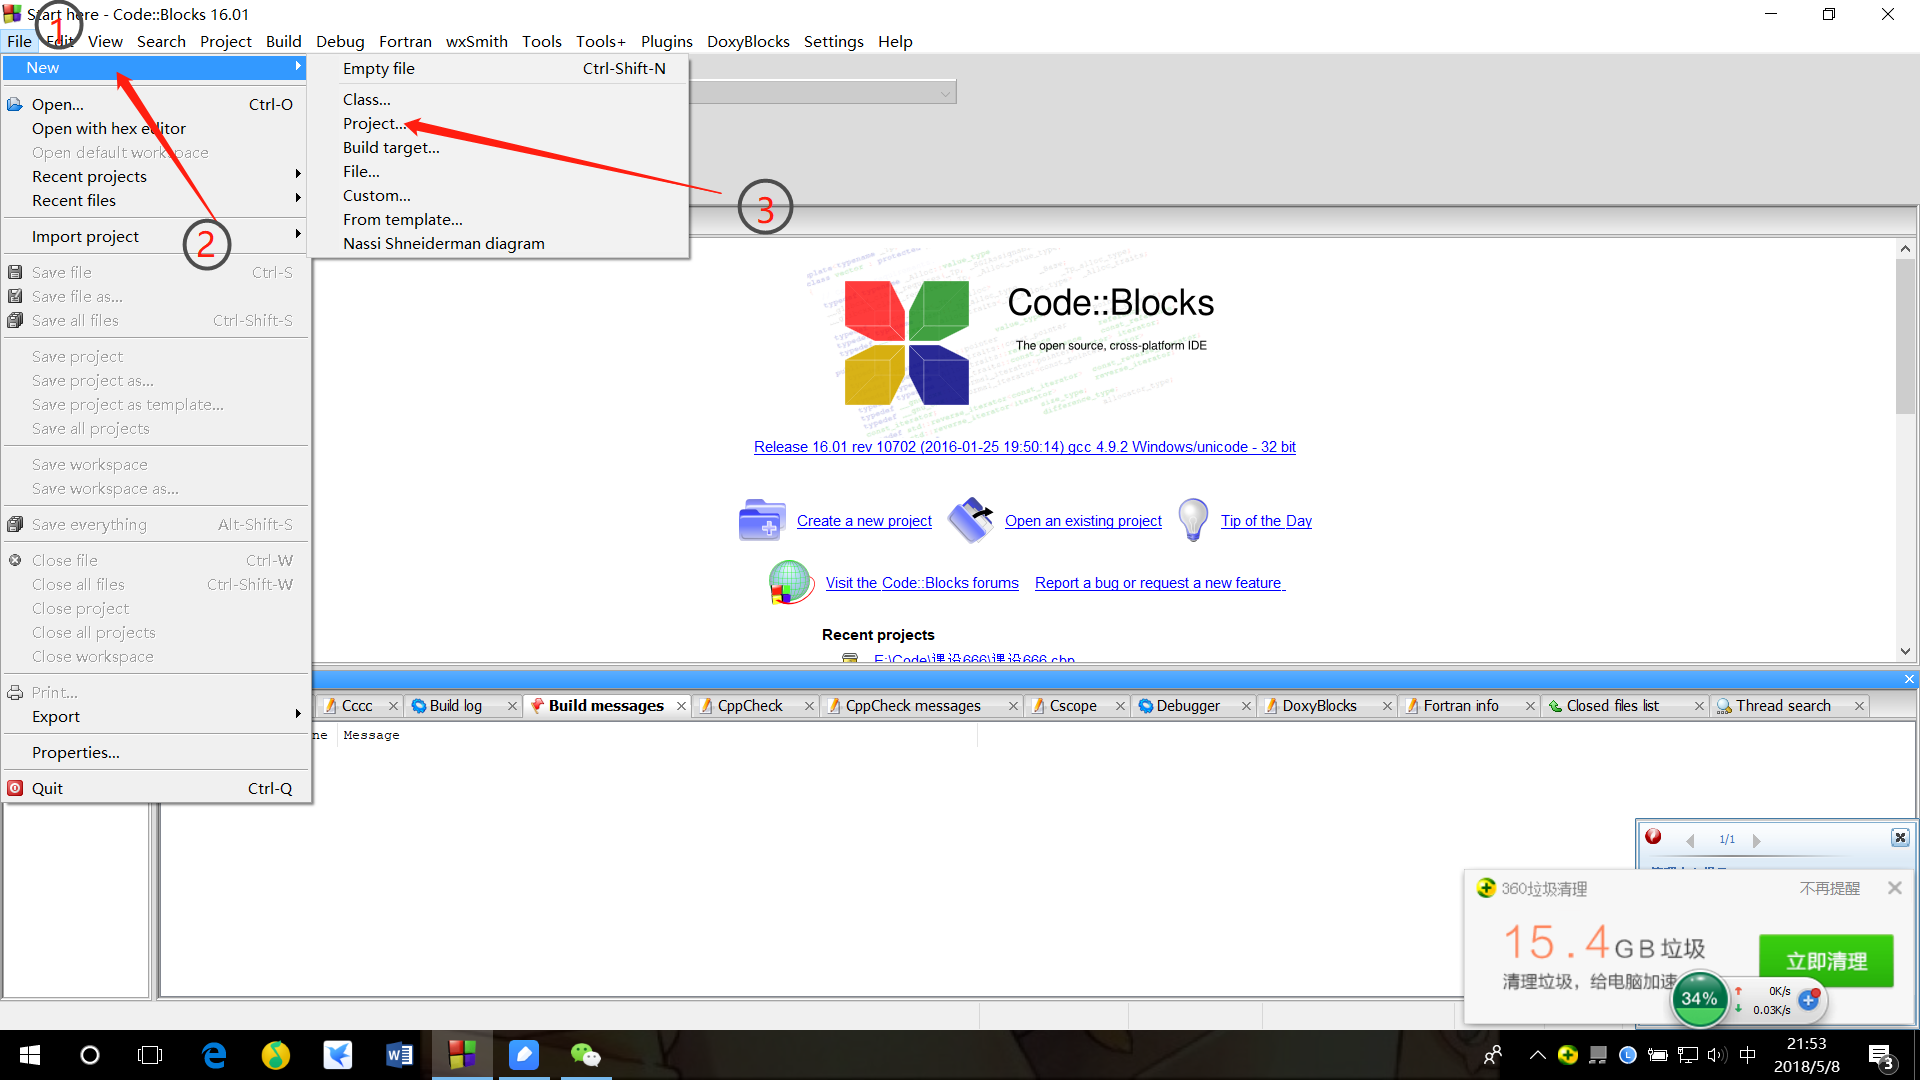
Task: Click the Open folder icon in File menu
Action: click(15, 104)
